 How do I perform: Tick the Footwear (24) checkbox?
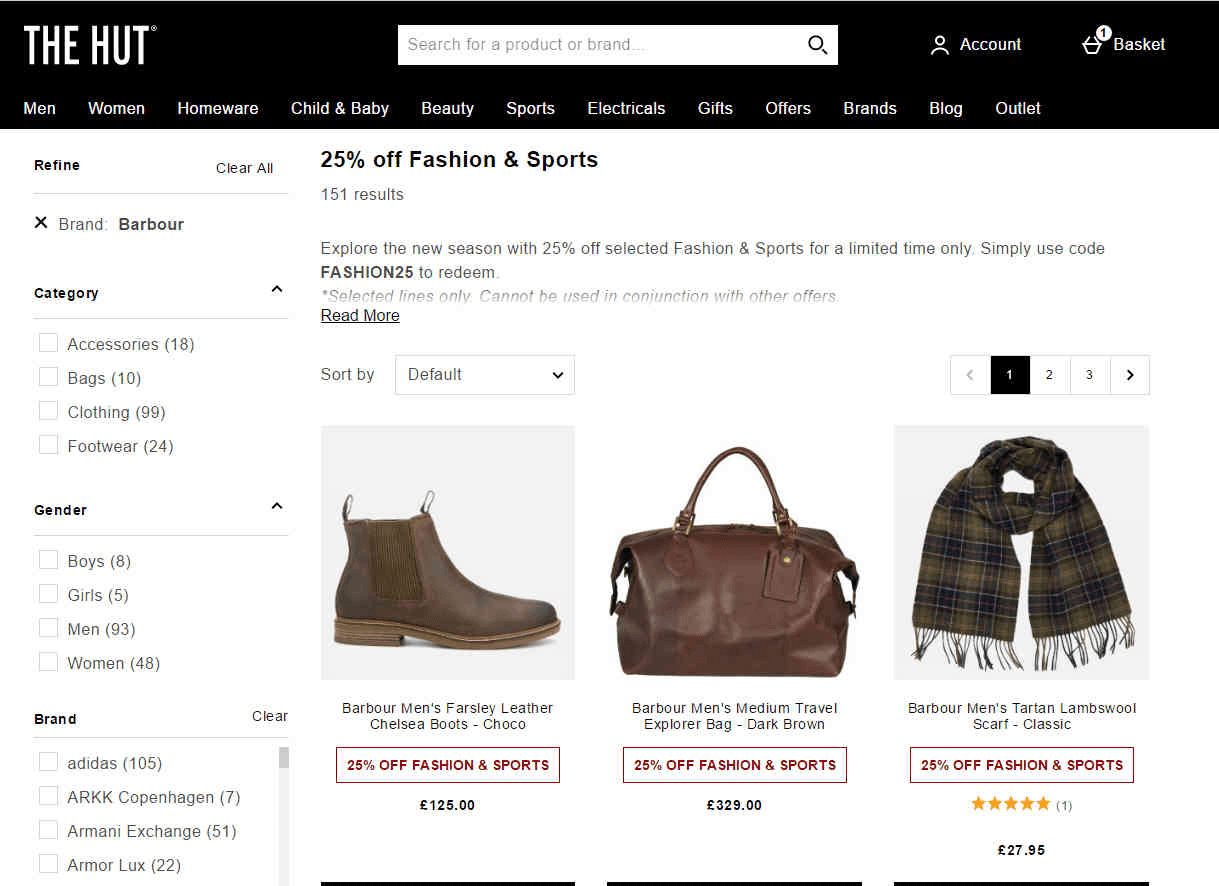pos(48,445)
